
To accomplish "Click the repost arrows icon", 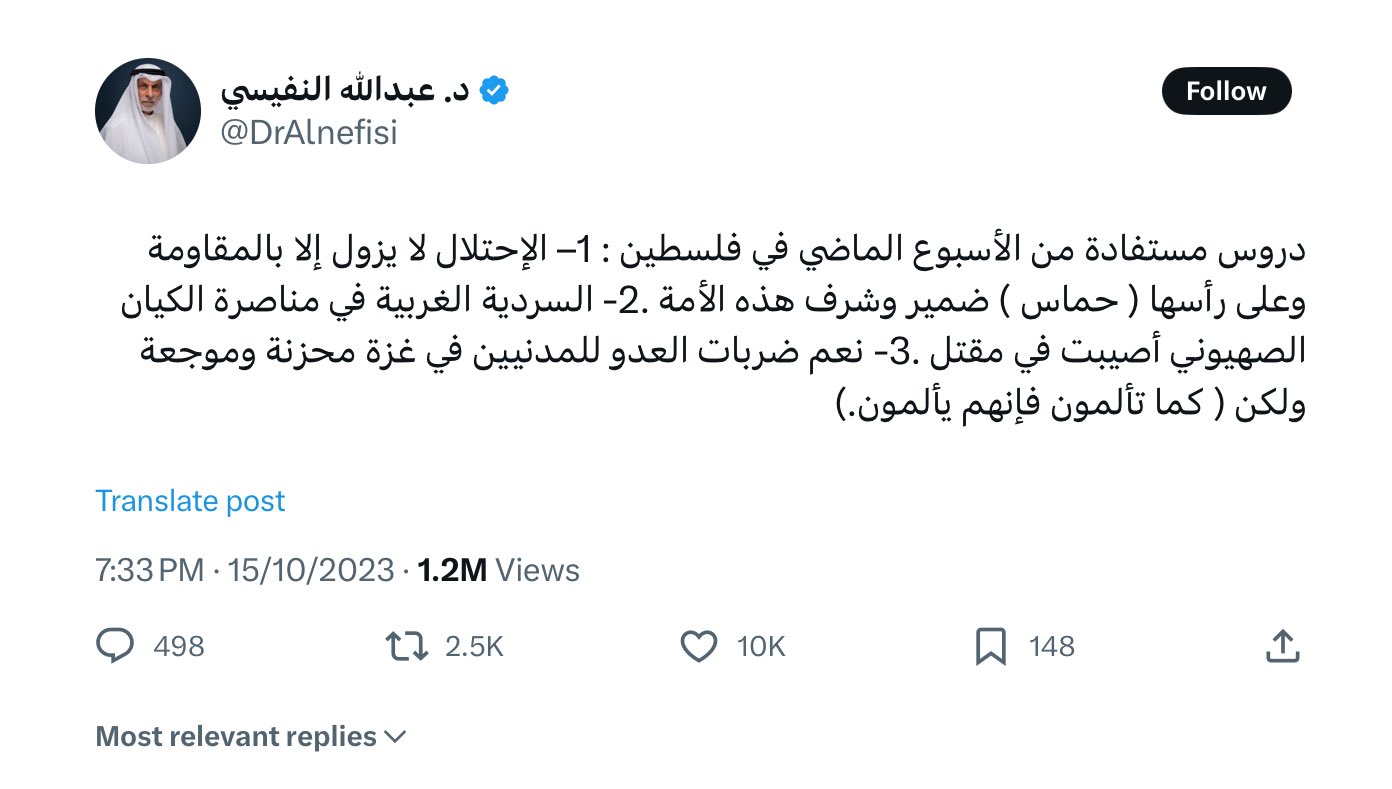I will 406,647.
